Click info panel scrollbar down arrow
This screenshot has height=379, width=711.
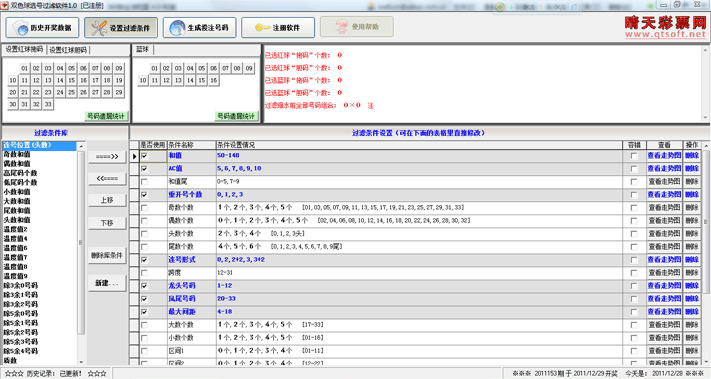tap(706, 118)
